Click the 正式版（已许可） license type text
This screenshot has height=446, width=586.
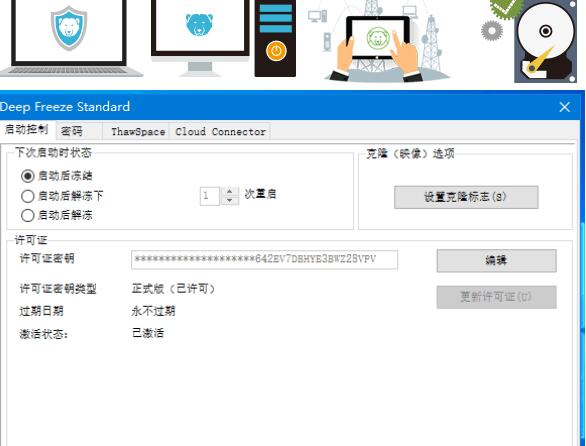174,289
